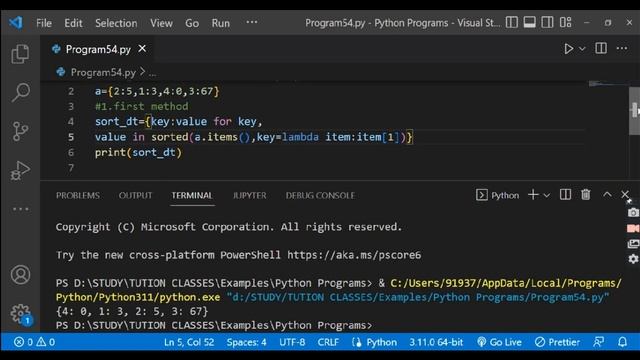Split the editor to the right
Image resolution: width=640 pixels, height=360 pixels.
point(601,48)
